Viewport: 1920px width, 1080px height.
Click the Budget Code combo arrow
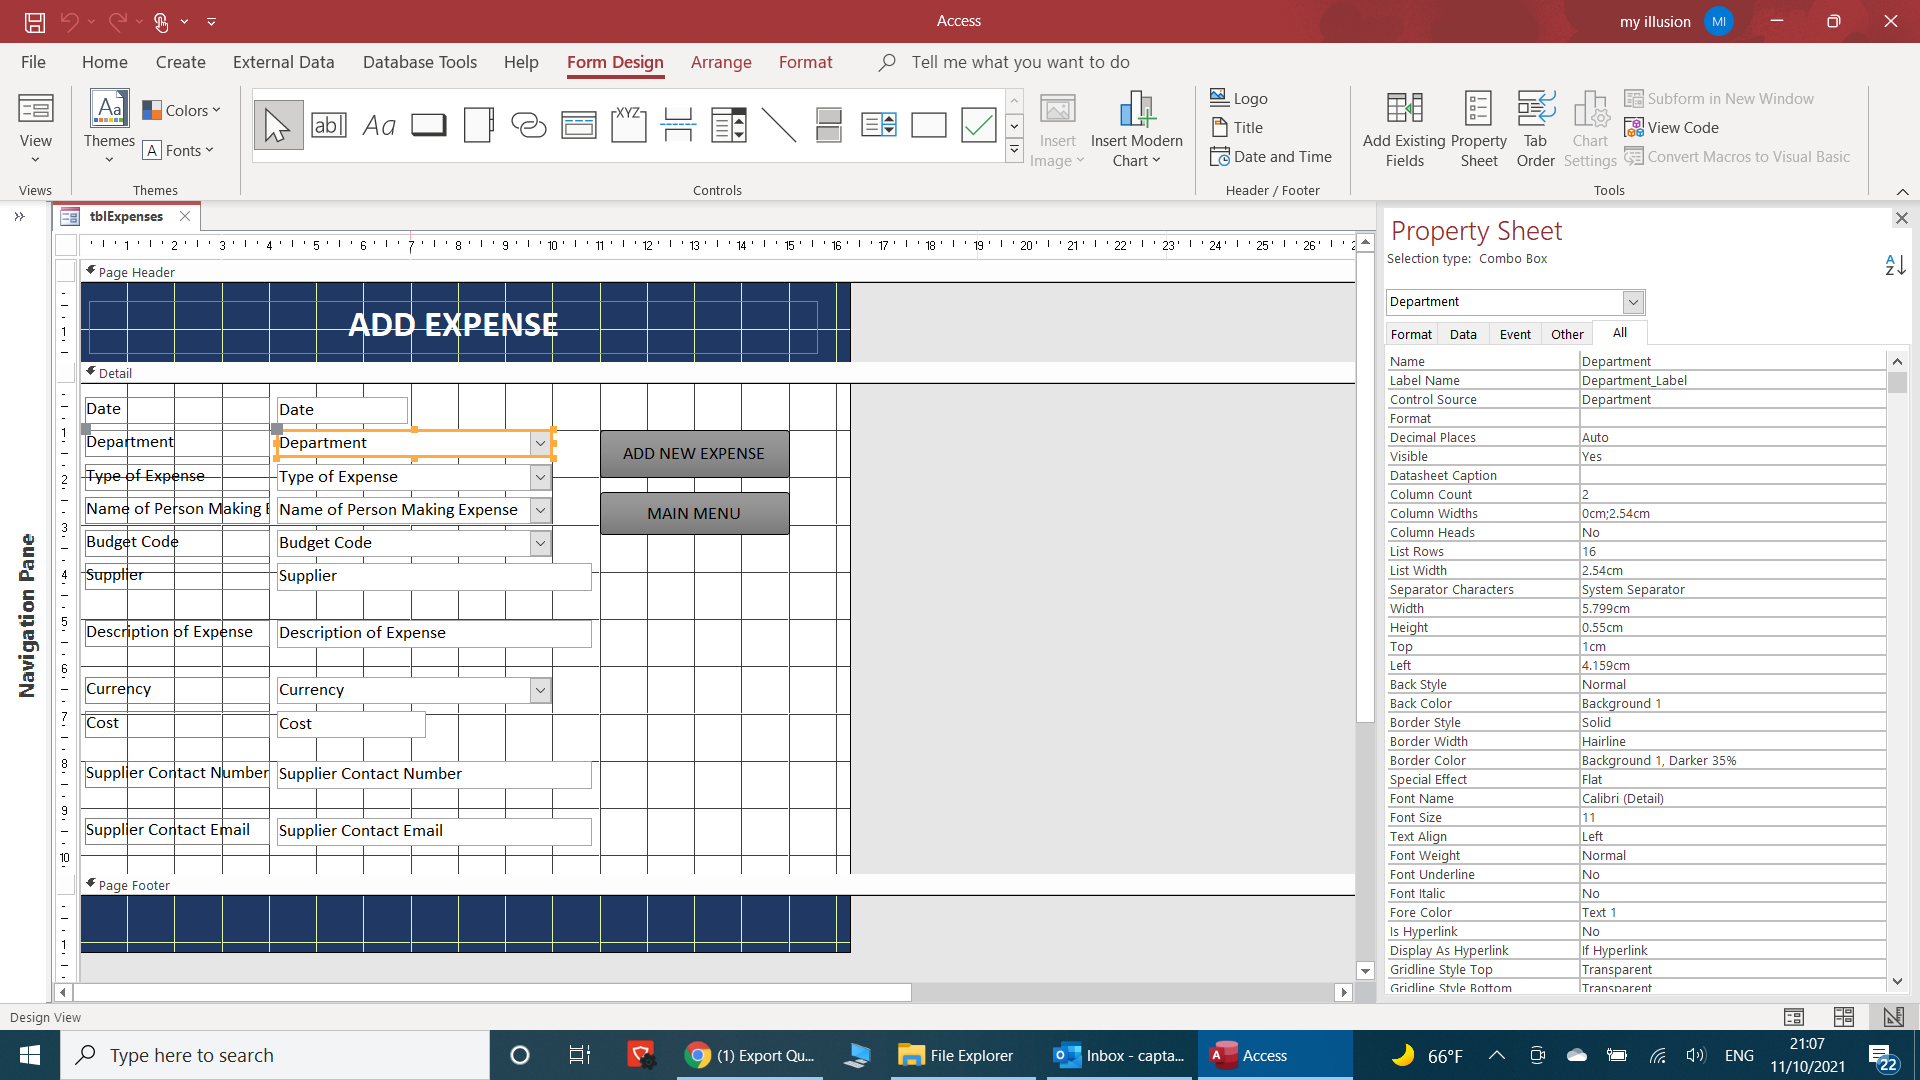pos(540,543)
